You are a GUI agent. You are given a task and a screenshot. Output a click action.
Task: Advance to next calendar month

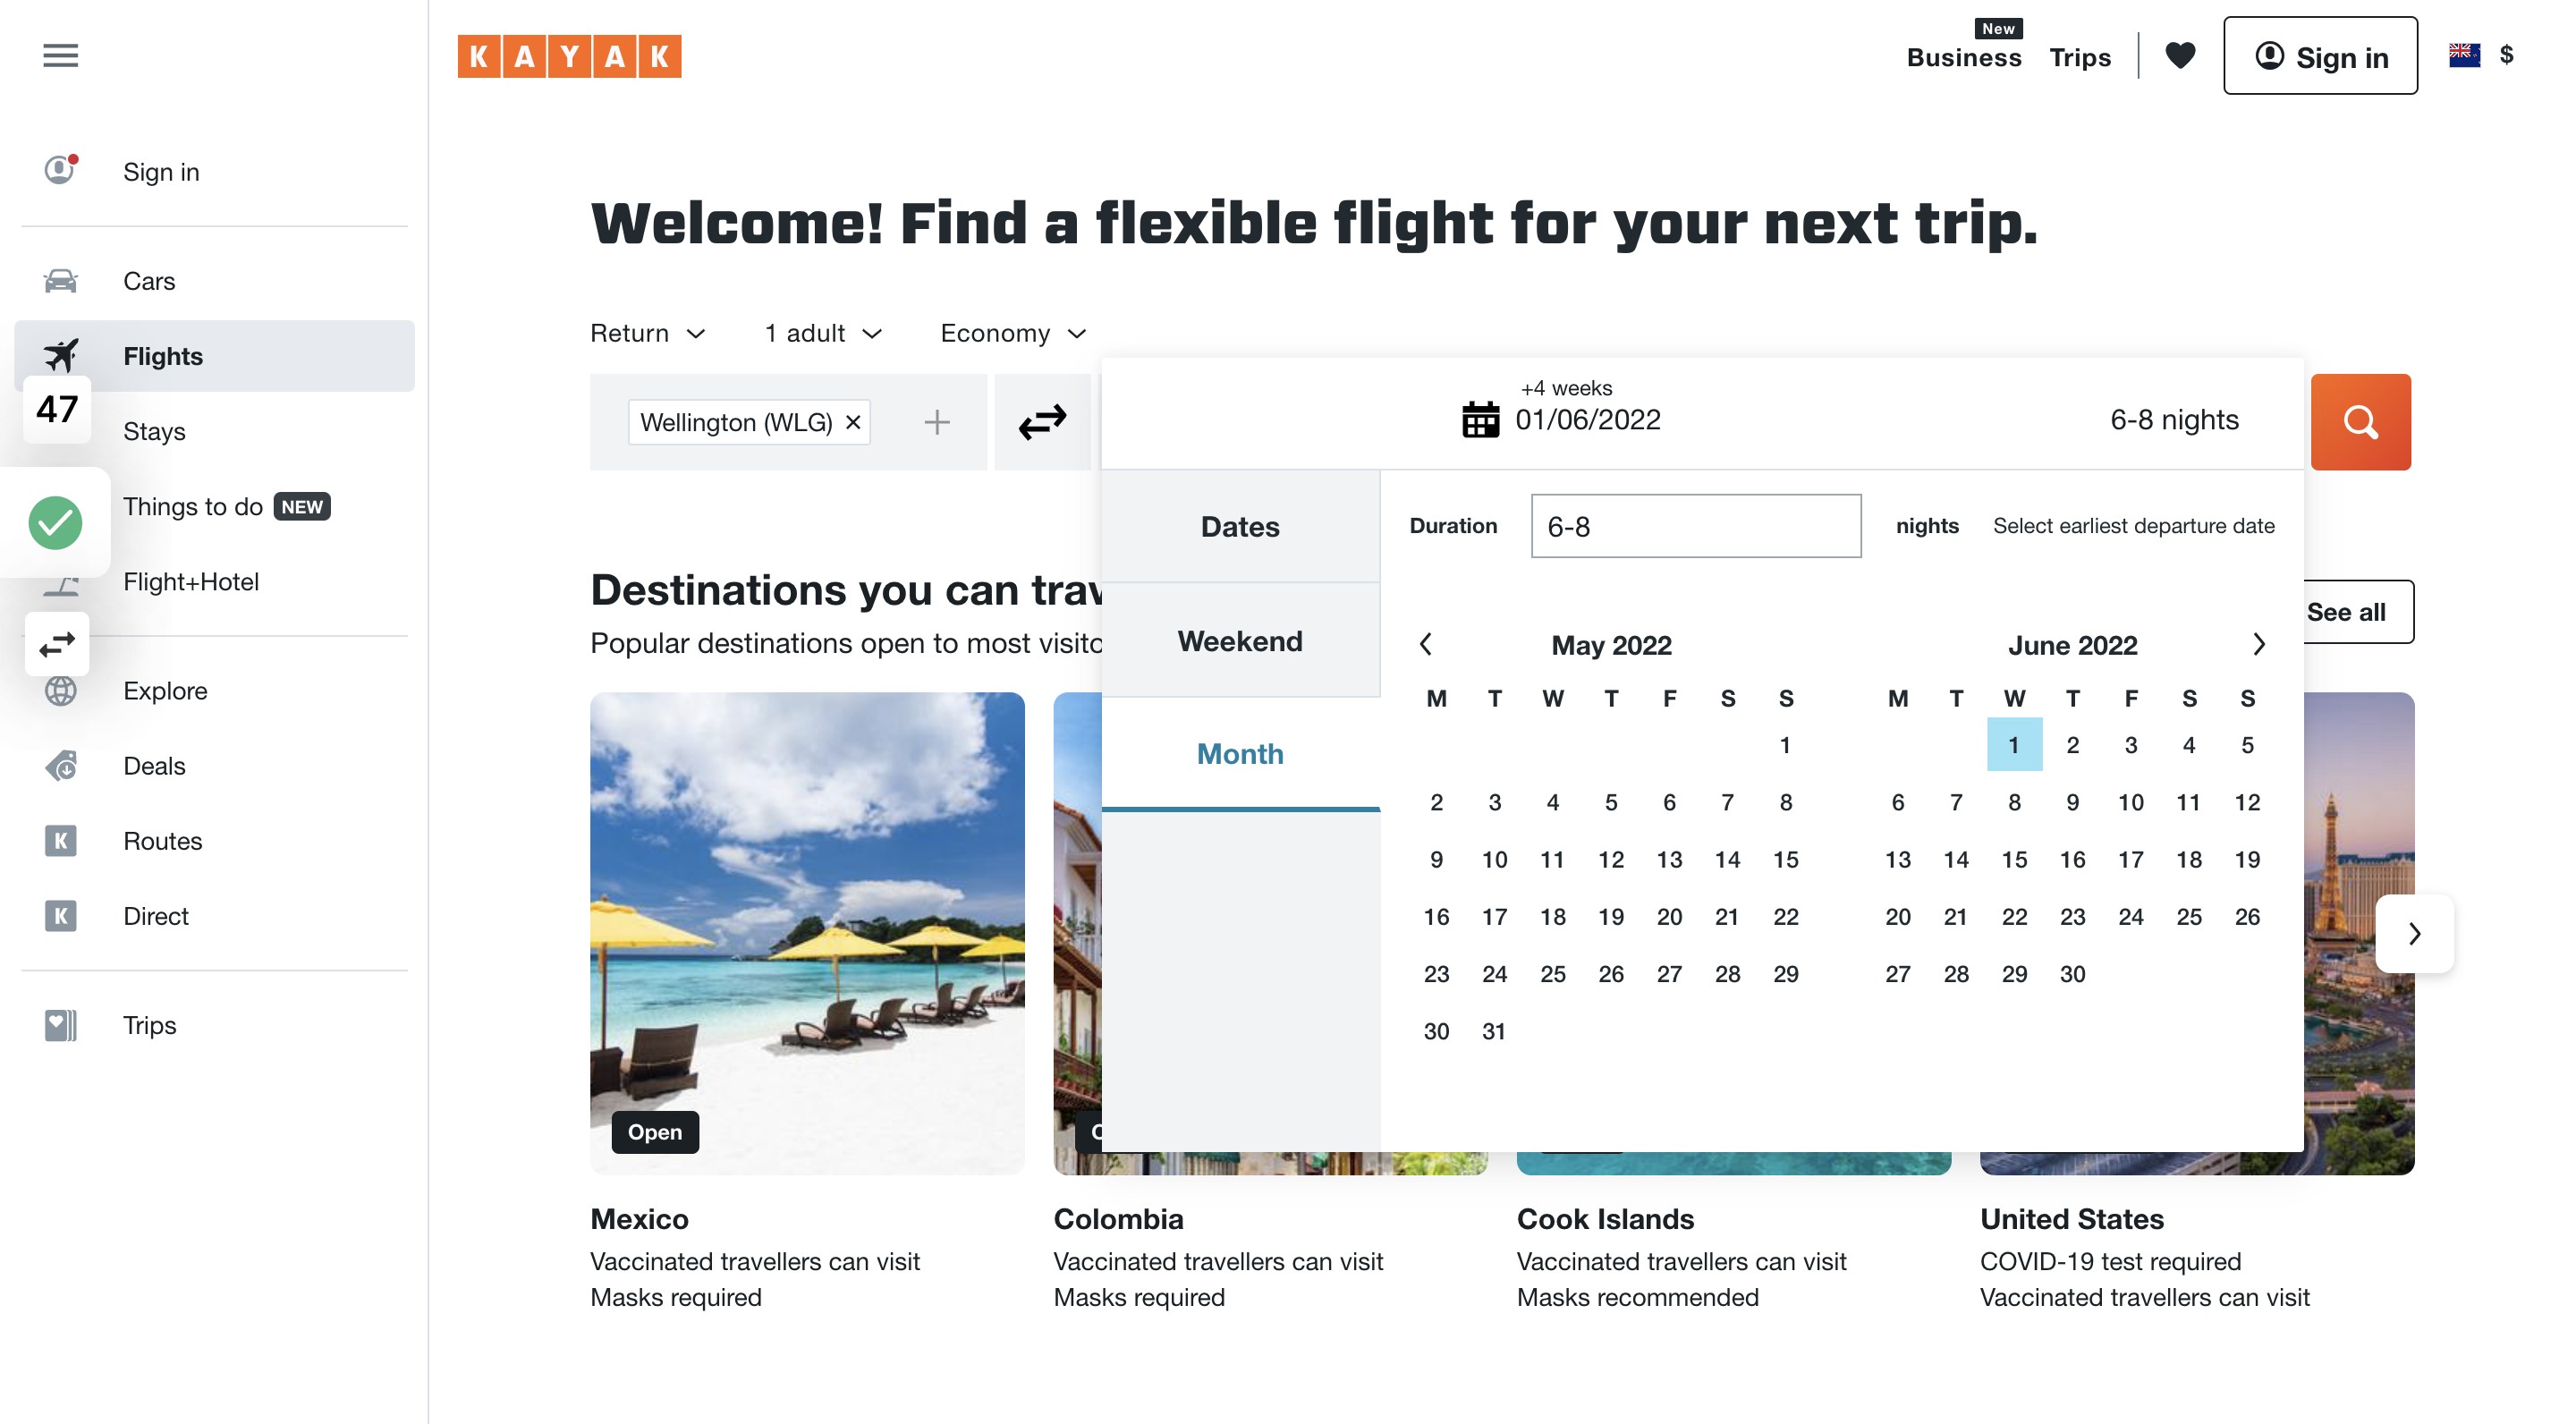pos(2258,644)
